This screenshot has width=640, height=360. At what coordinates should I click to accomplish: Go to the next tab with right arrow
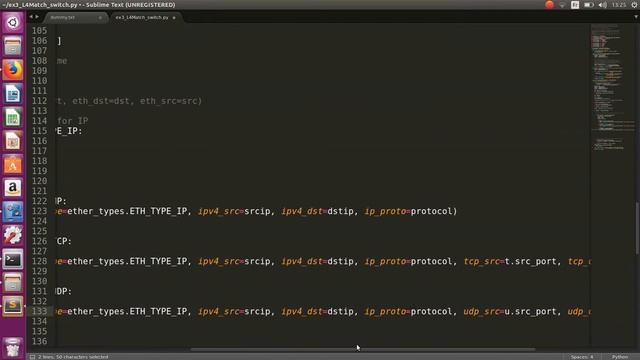point(37,17)
